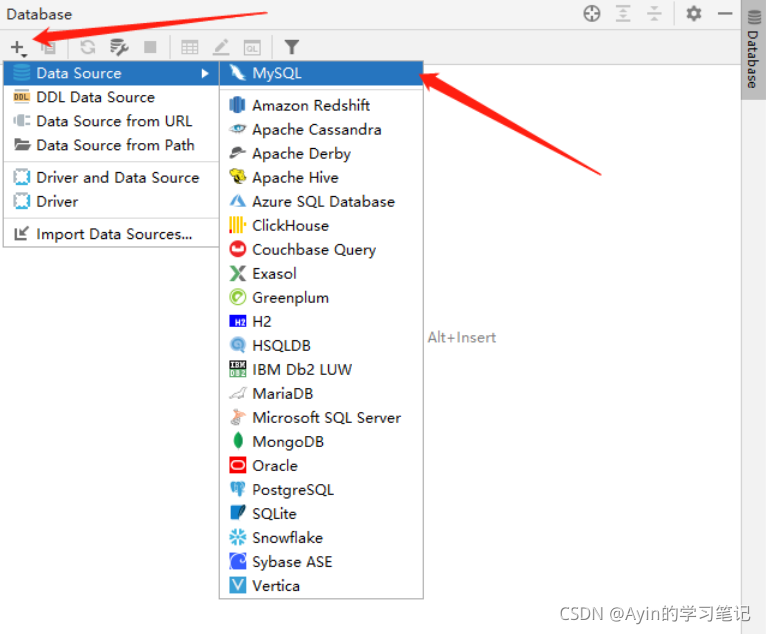
Task: Click the Stop square icon
Action: coord(150,47)
